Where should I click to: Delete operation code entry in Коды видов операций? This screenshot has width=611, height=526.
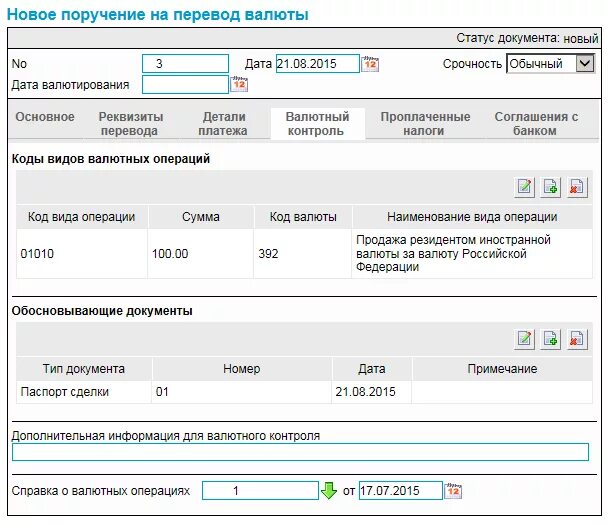coord(576,187)
